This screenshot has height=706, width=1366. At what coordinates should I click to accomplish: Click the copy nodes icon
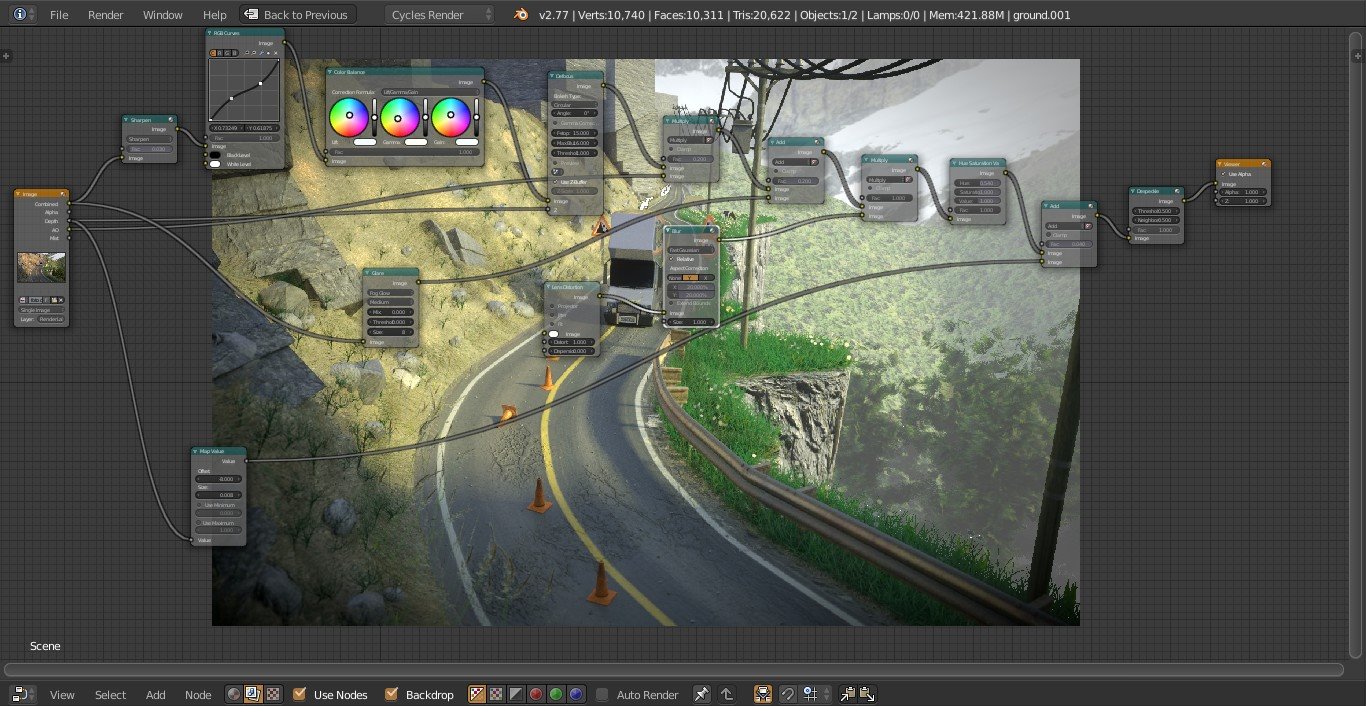click(x=847, y=694)
